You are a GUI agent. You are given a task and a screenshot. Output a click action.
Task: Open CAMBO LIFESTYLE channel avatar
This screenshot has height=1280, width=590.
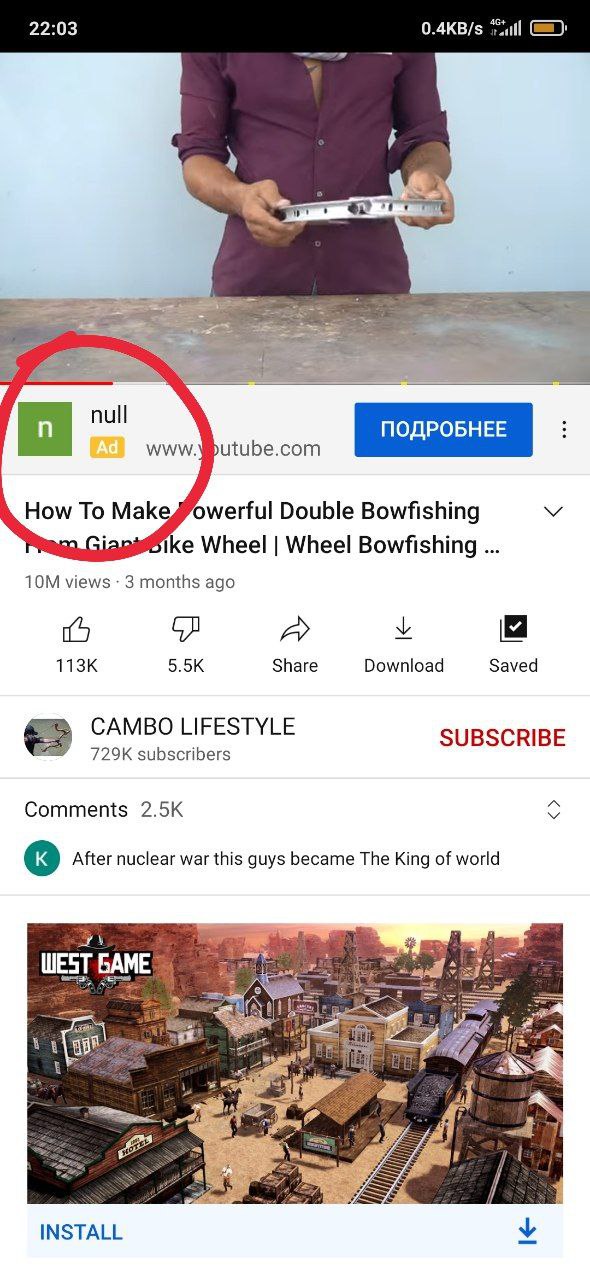48,738
